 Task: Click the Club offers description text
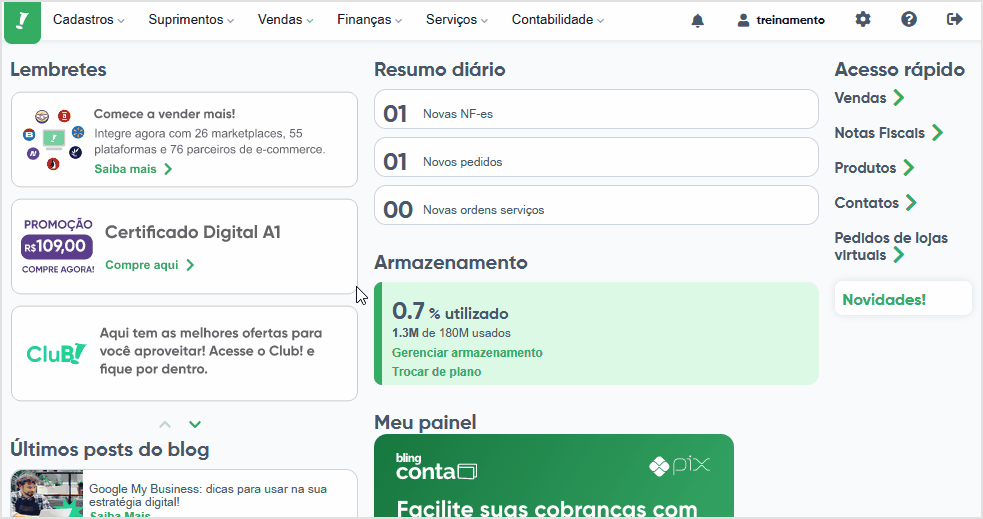(x=211, y=351)
